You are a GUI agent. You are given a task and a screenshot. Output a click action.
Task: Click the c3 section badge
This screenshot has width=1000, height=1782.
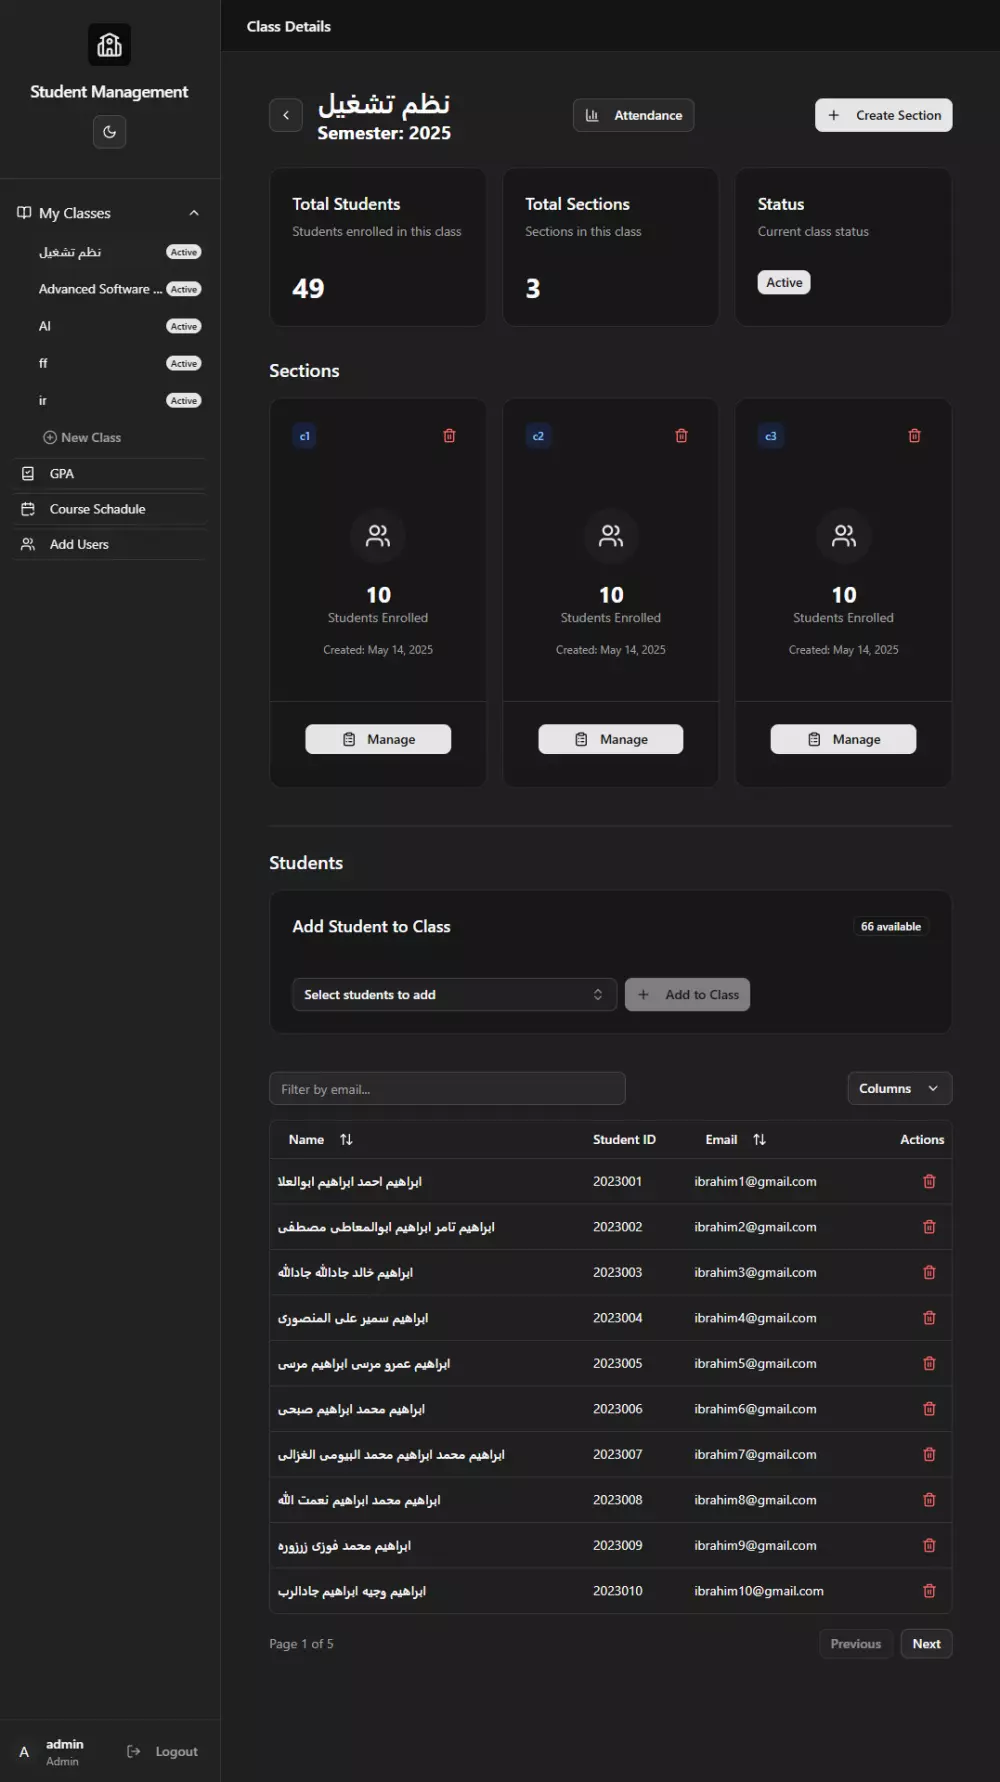click(x=771, y=436)
